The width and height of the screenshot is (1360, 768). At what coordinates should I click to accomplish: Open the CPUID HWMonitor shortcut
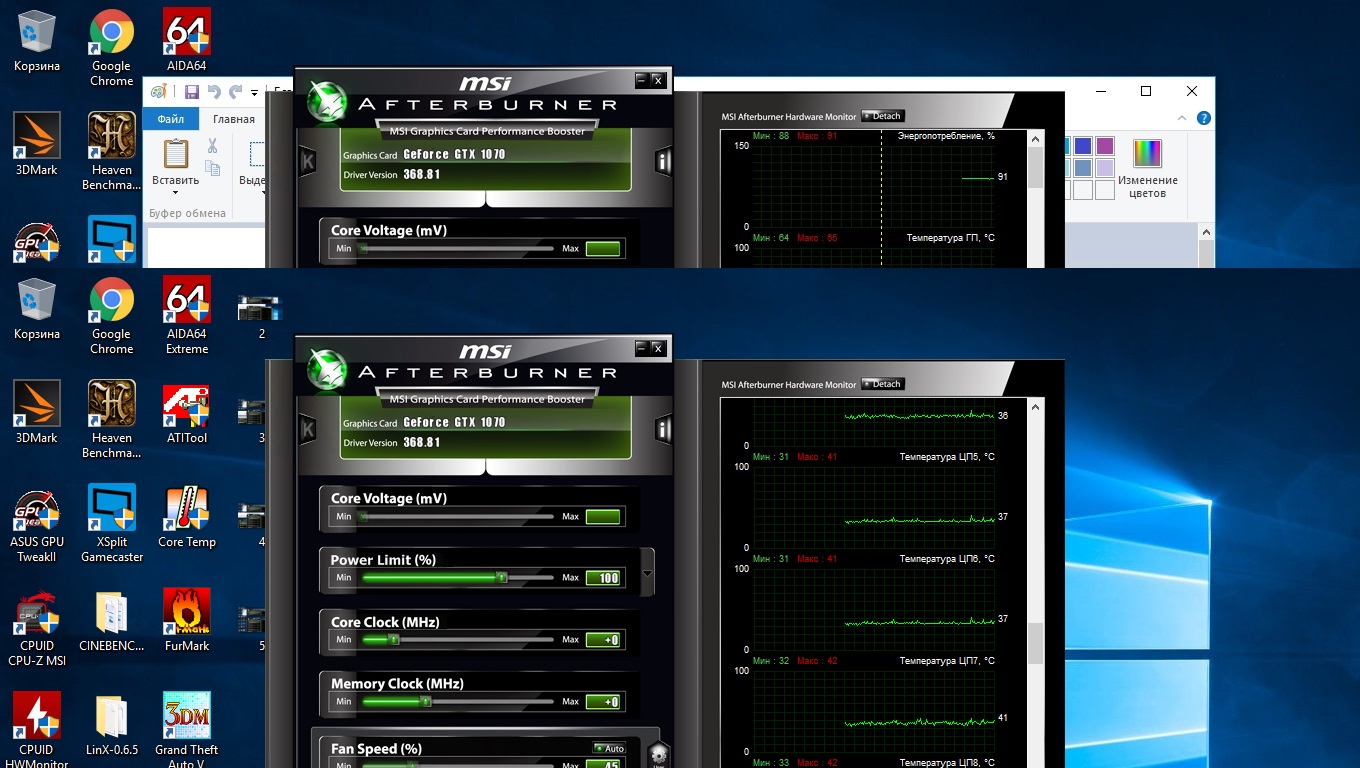pyautogui.click(x=37, y=730)
